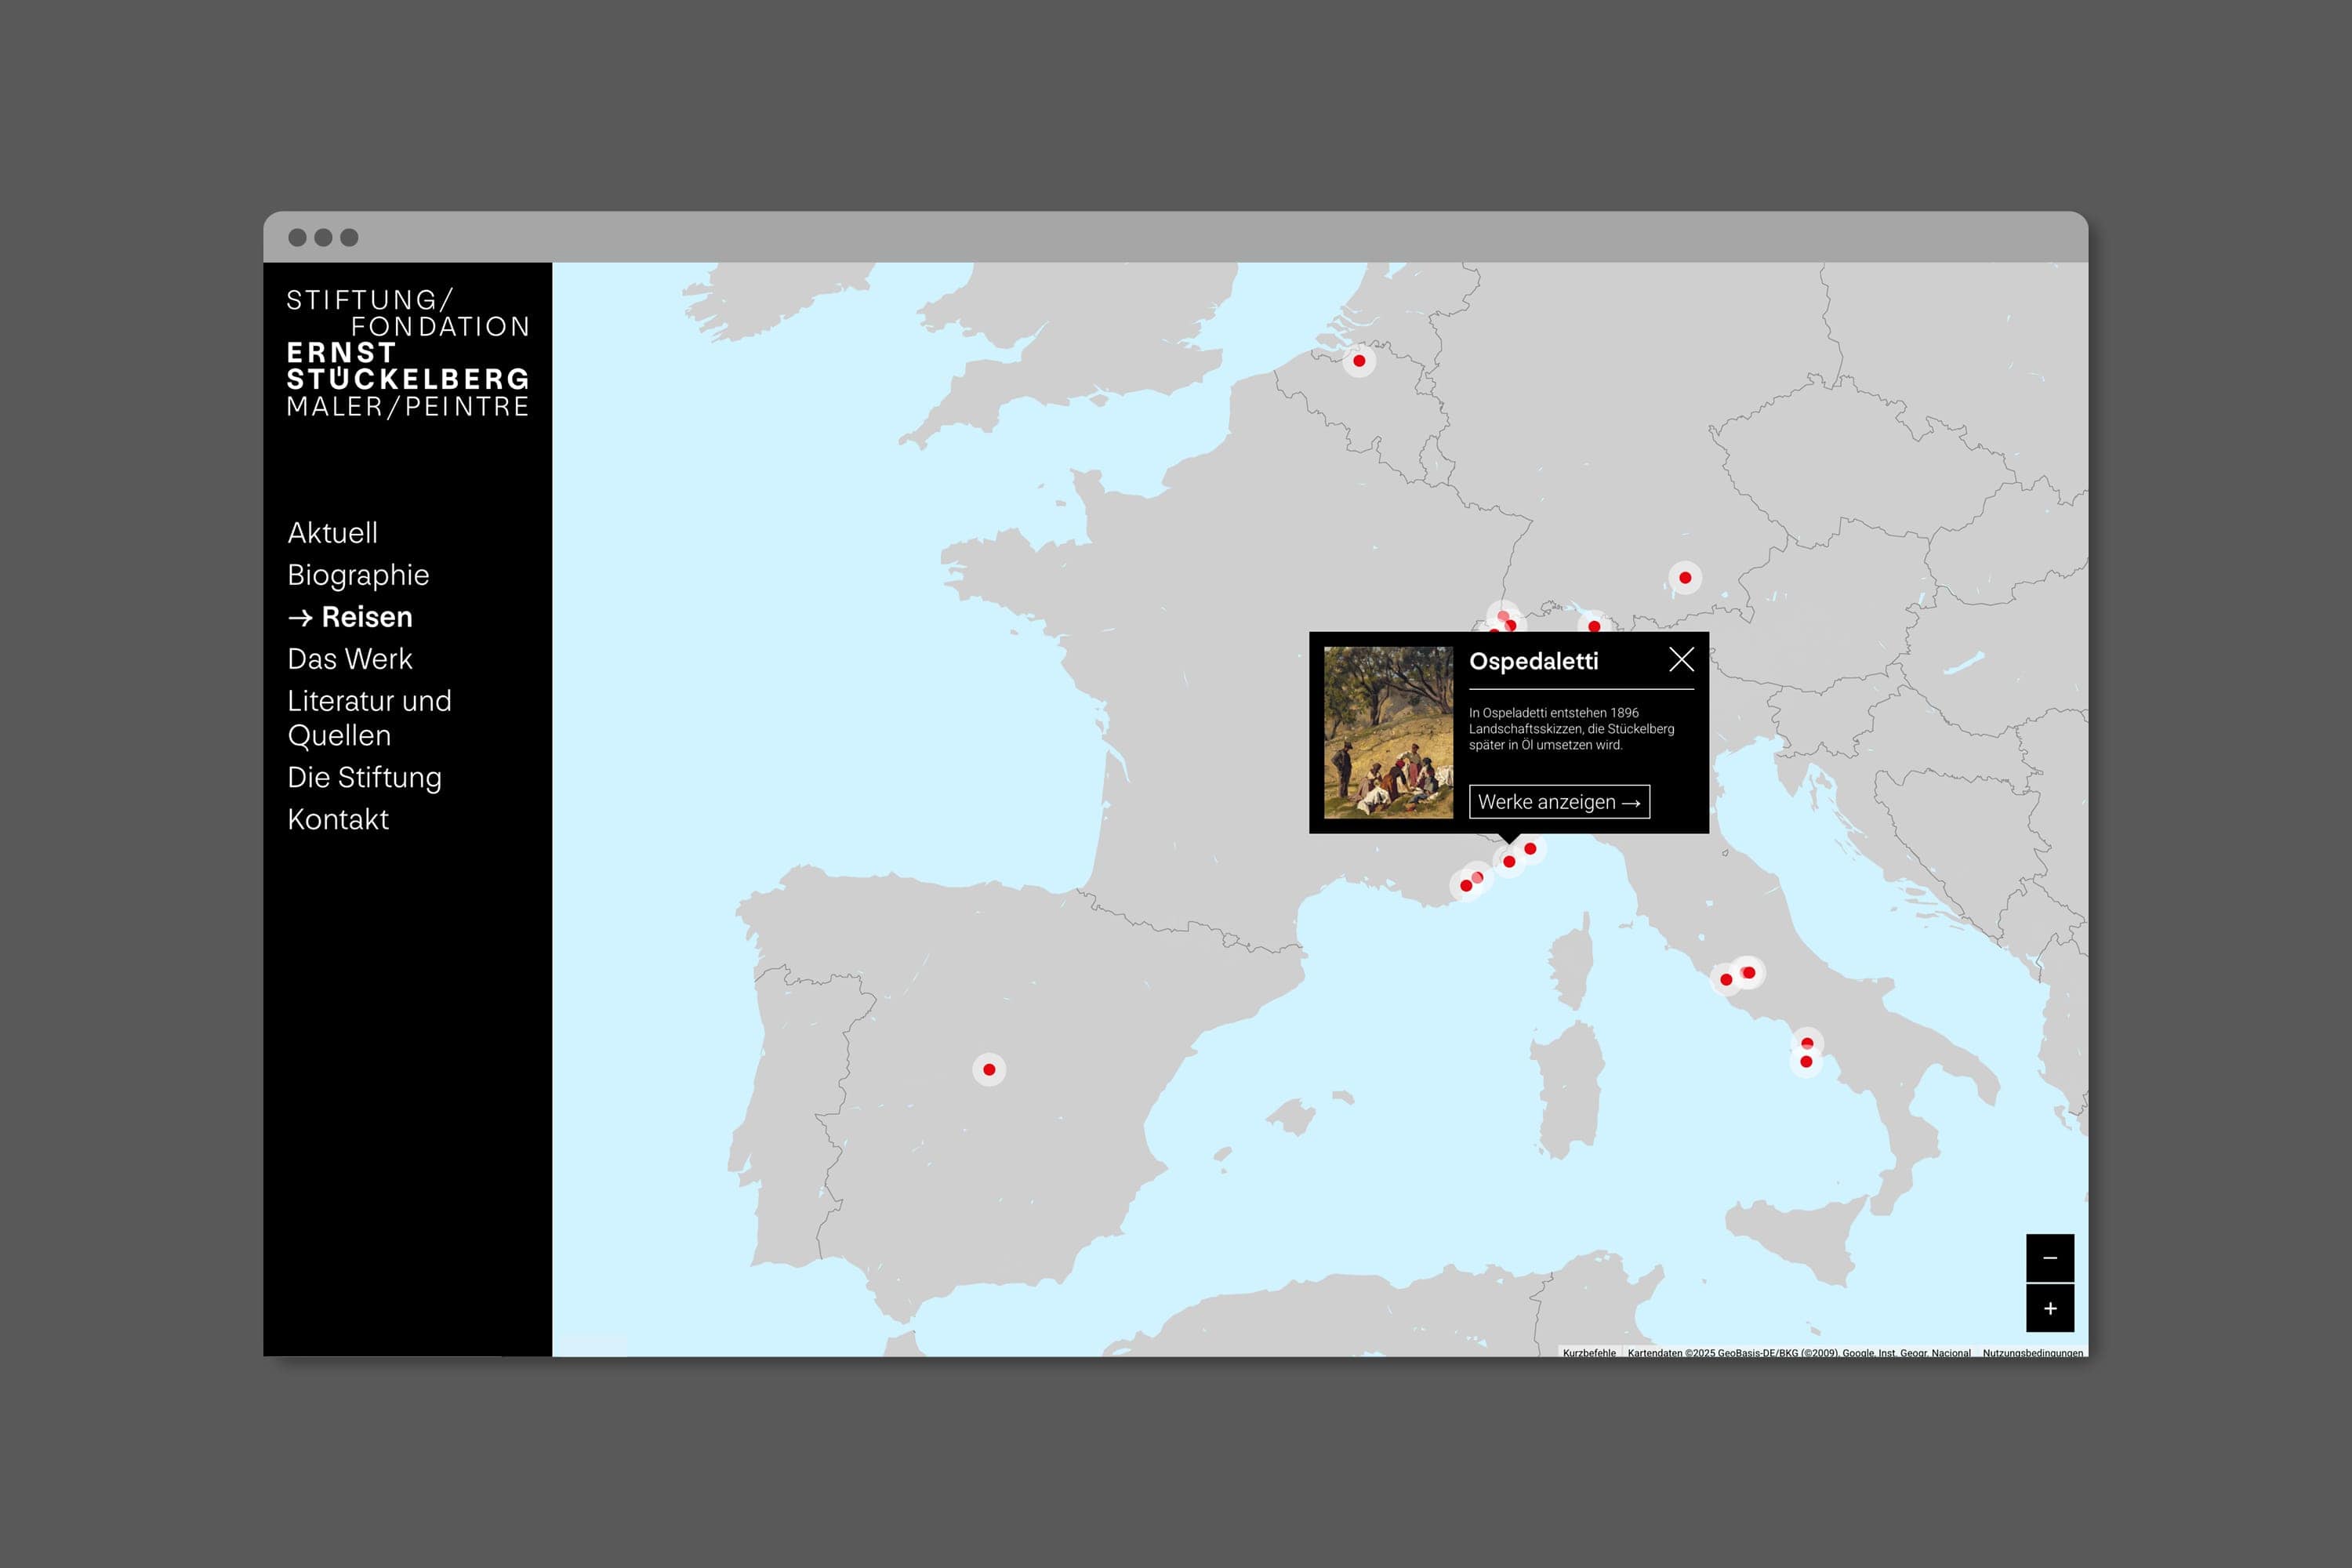The height and width of the screenshot is (1568, 2352).
Task: Click the marker on the French Riviera
Action: click(1466, 886)
